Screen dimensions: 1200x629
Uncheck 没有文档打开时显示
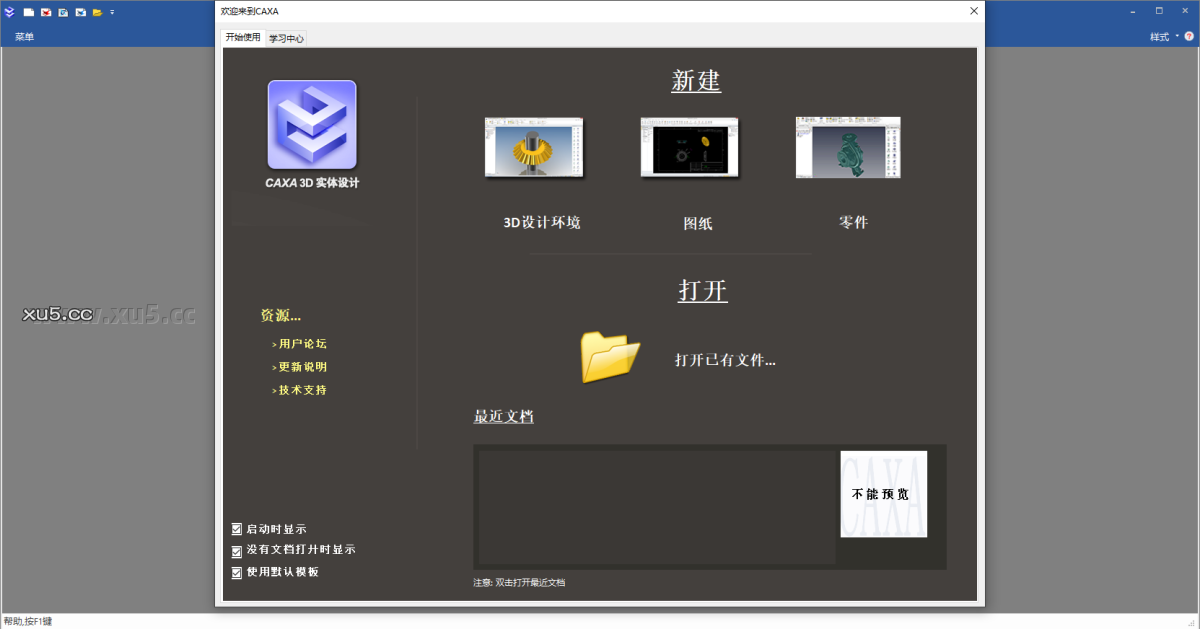point(237,549)
